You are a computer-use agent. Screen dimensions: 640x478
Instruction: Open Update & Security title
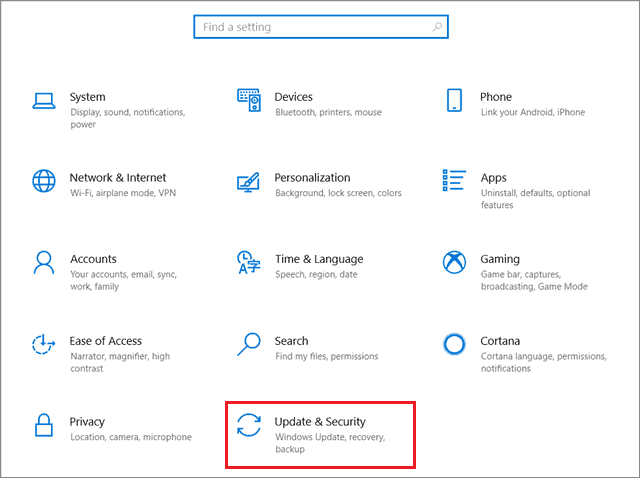(320, 422)
